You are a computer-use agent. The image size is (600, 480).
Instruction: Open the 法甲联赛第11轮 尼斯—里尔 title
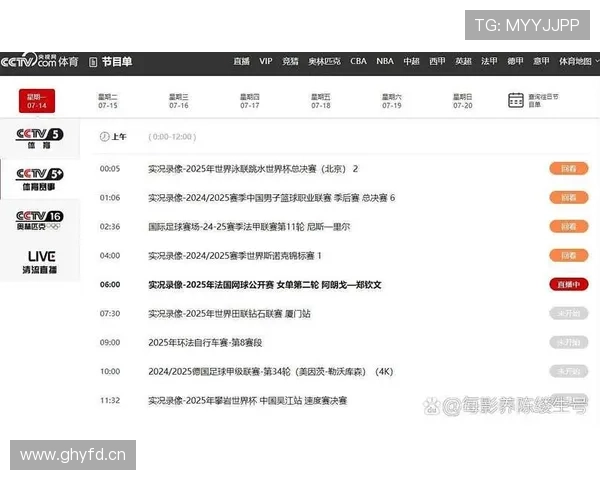click(249, 227)
